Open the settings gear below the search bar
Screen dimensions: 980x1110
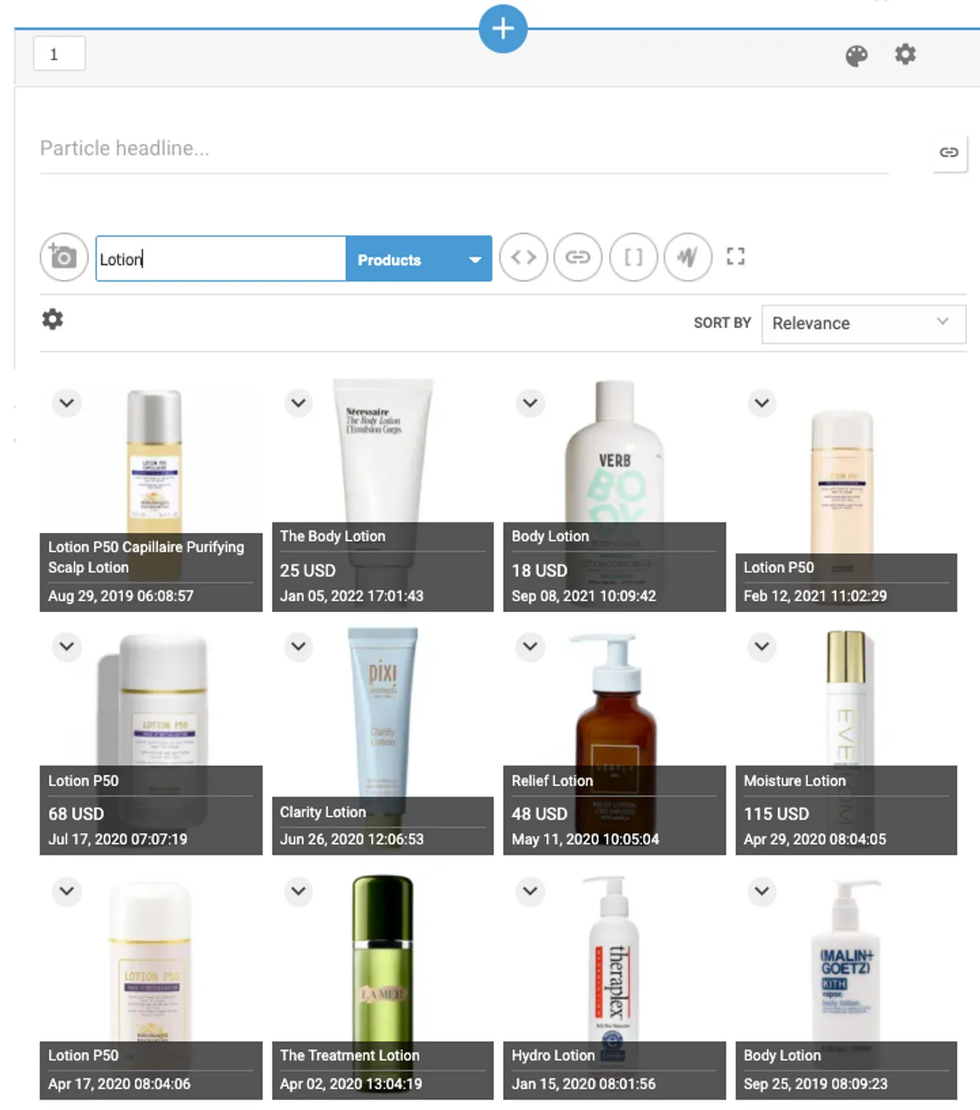pyautogui.click(x=52, y=318)
